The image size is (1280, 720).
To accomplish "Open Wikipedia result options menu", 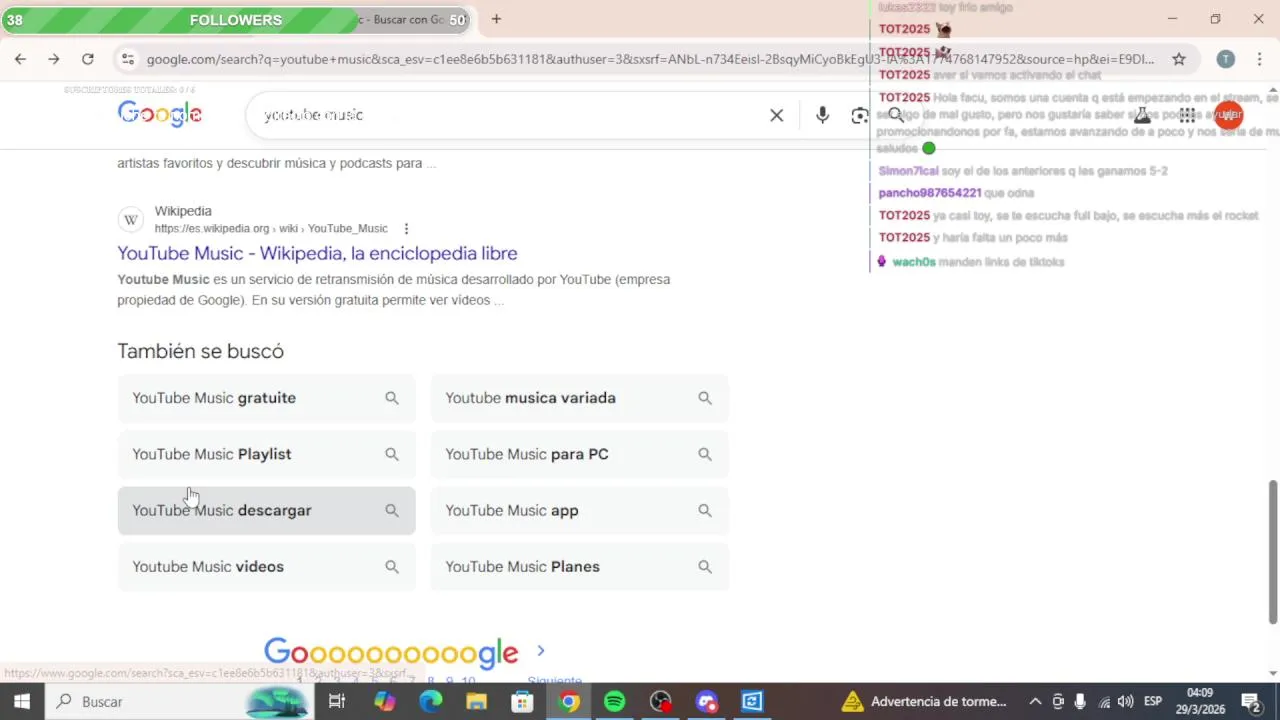I will 406,229.
